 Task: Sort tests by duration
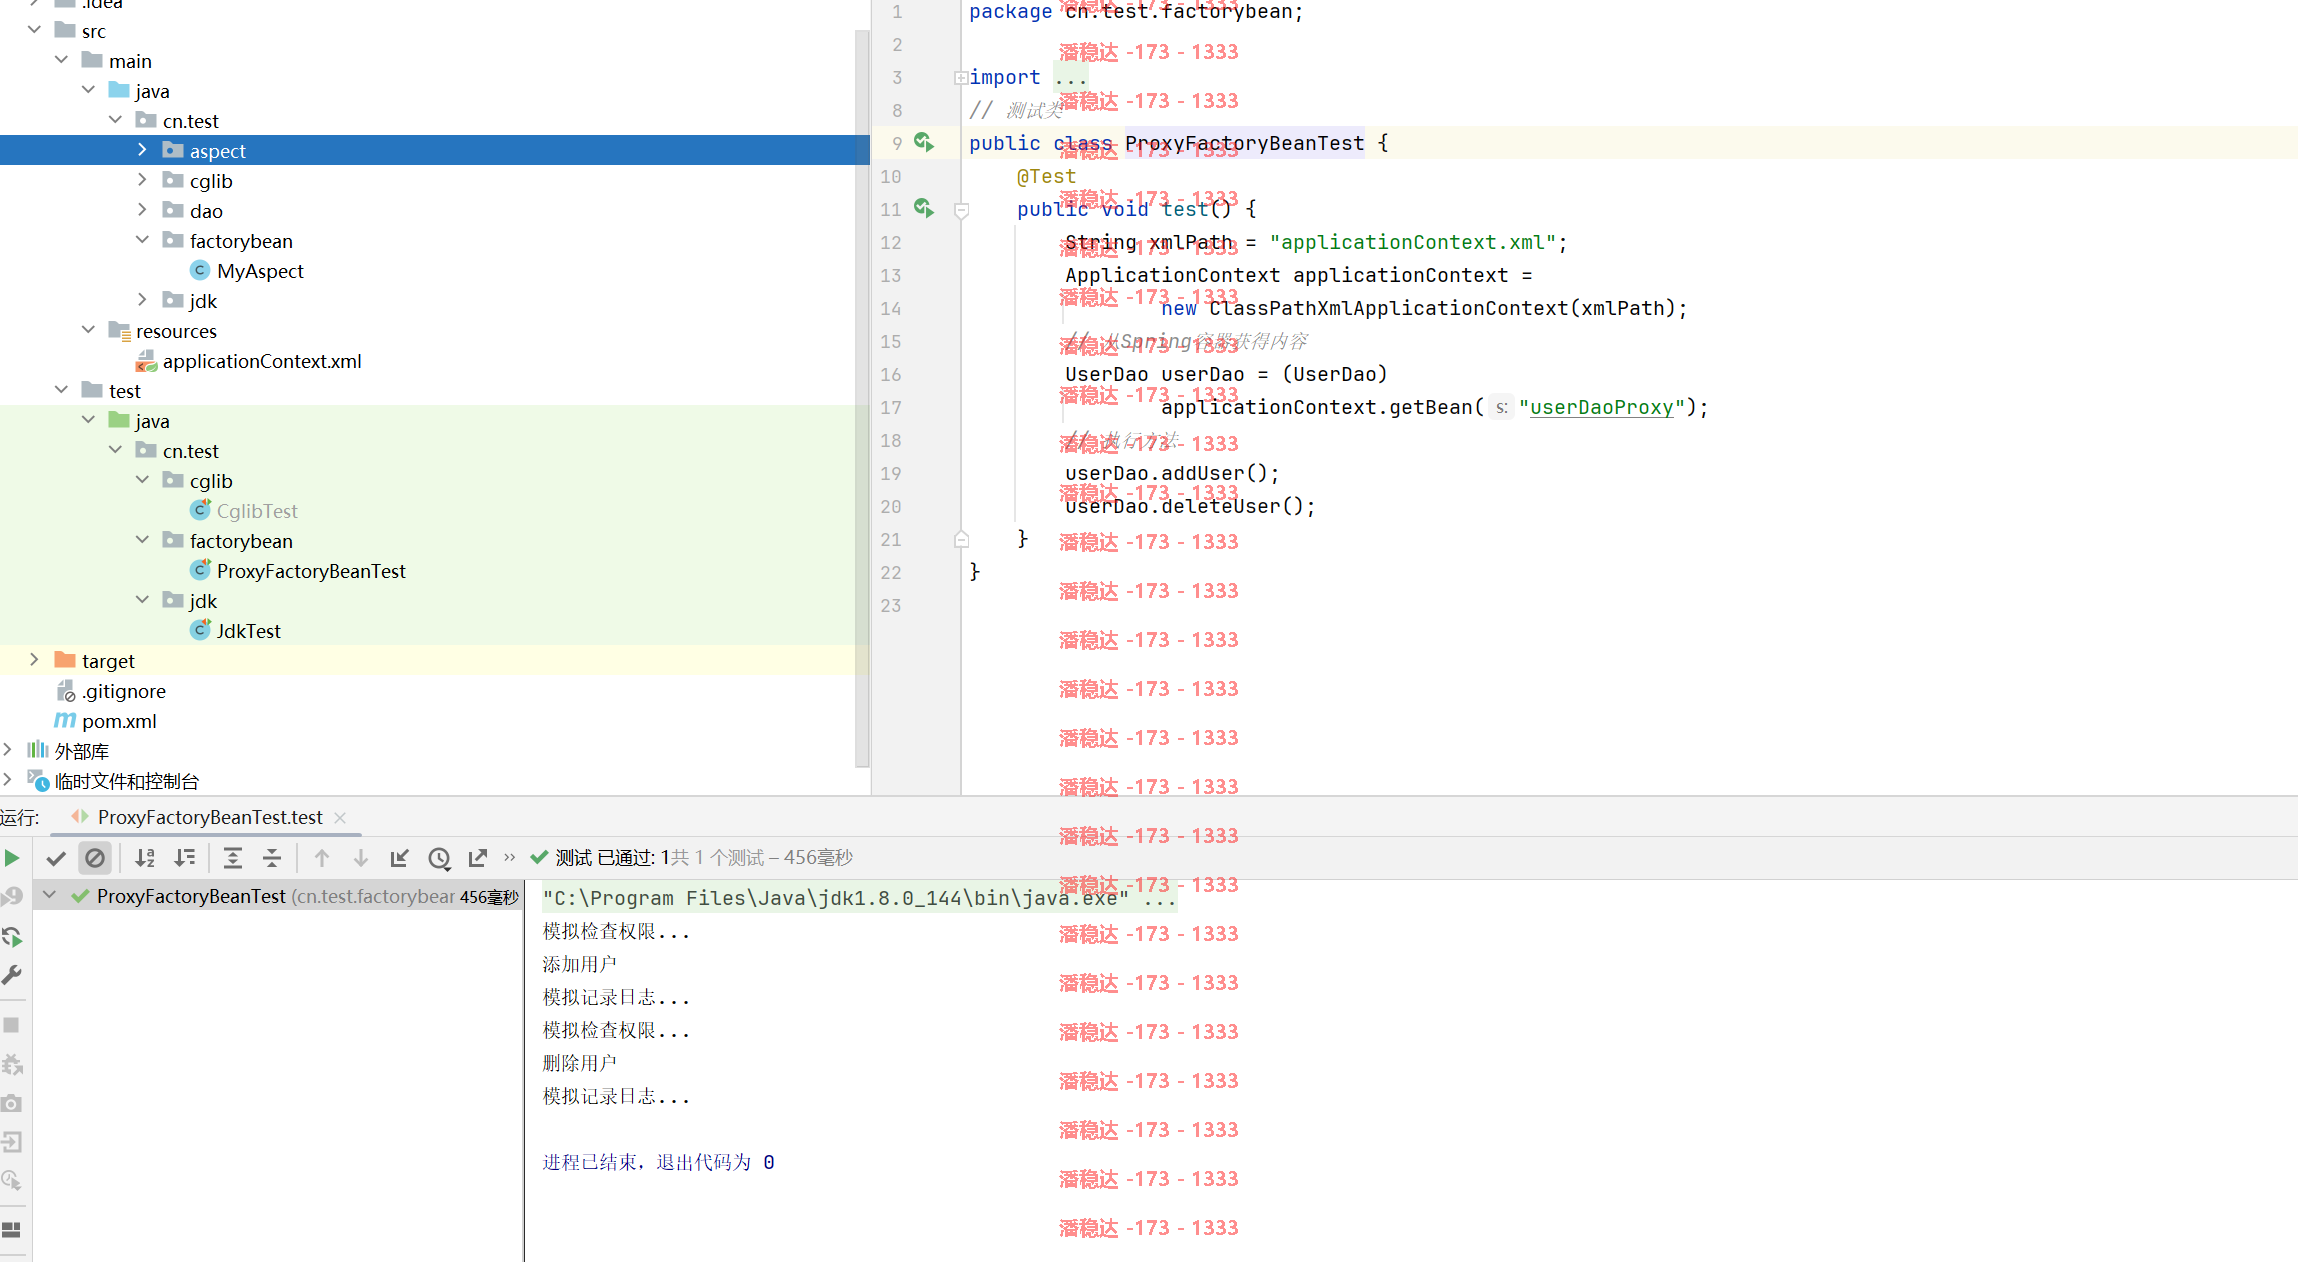[x=185, y=858]
